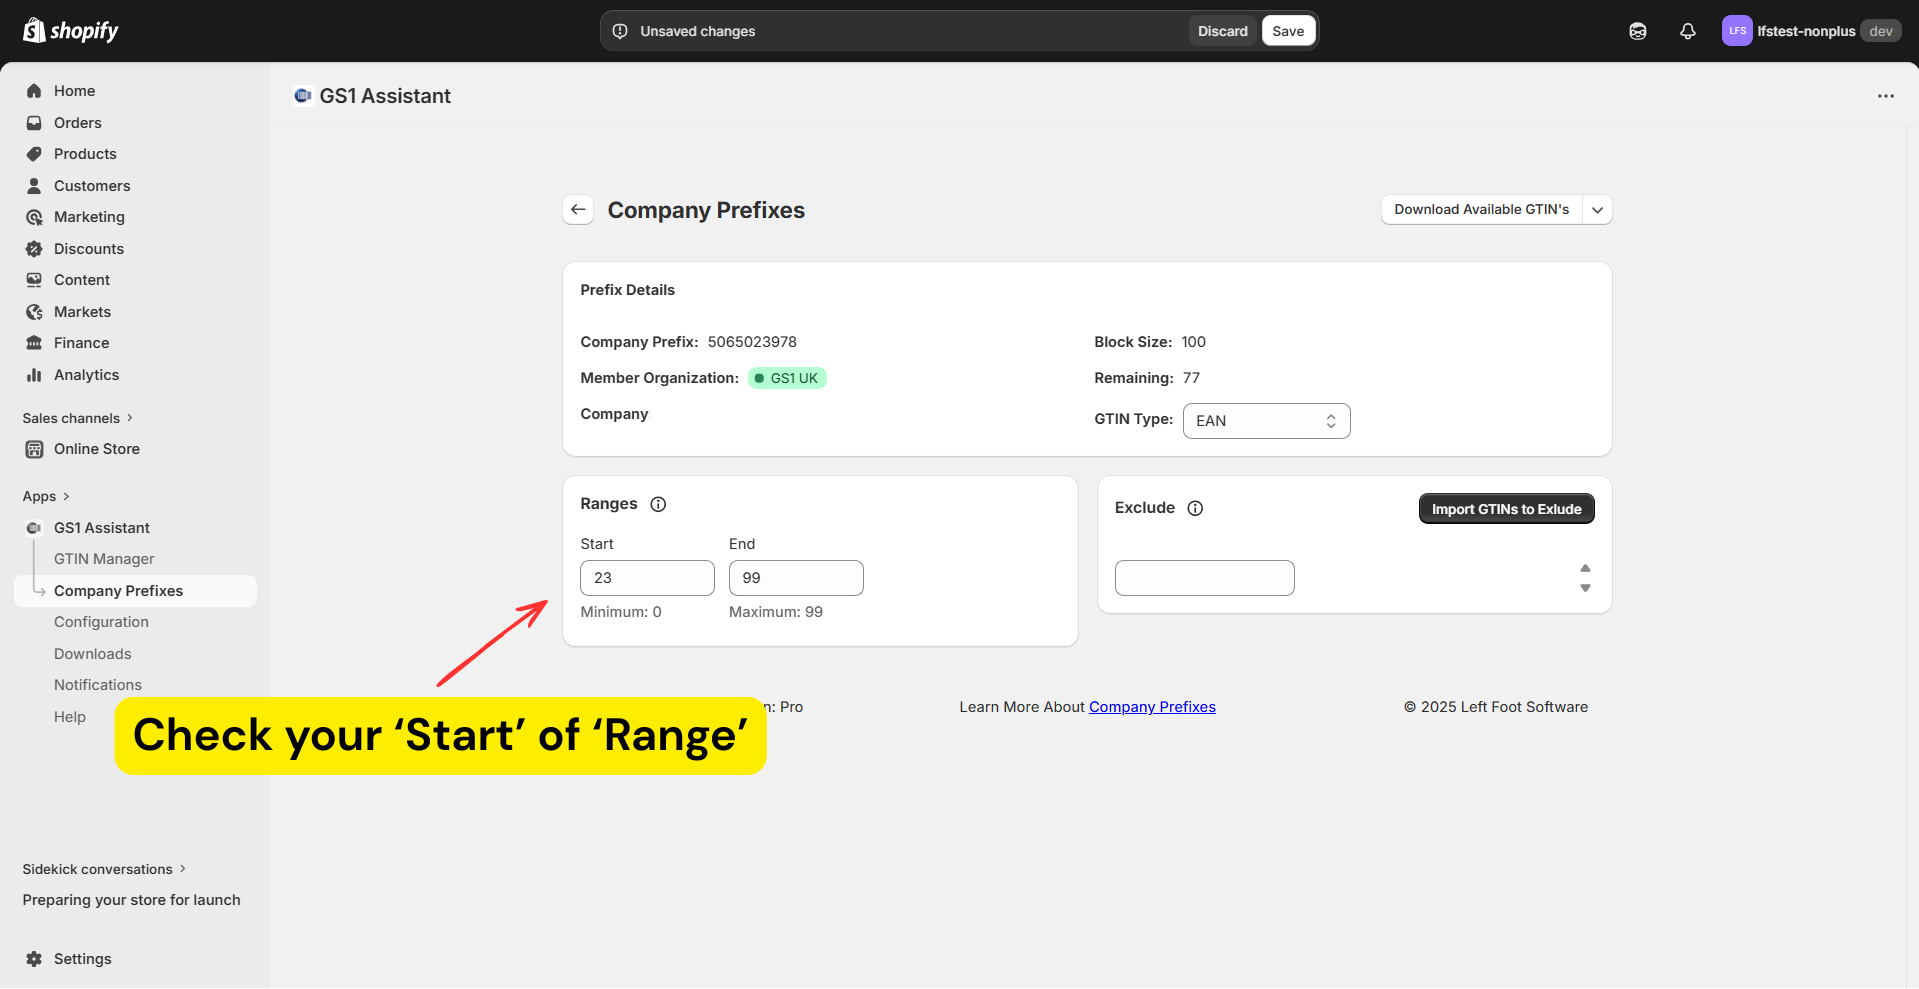
Task: Click the Discounts badge icon
Action: click(x=34, y=249)
